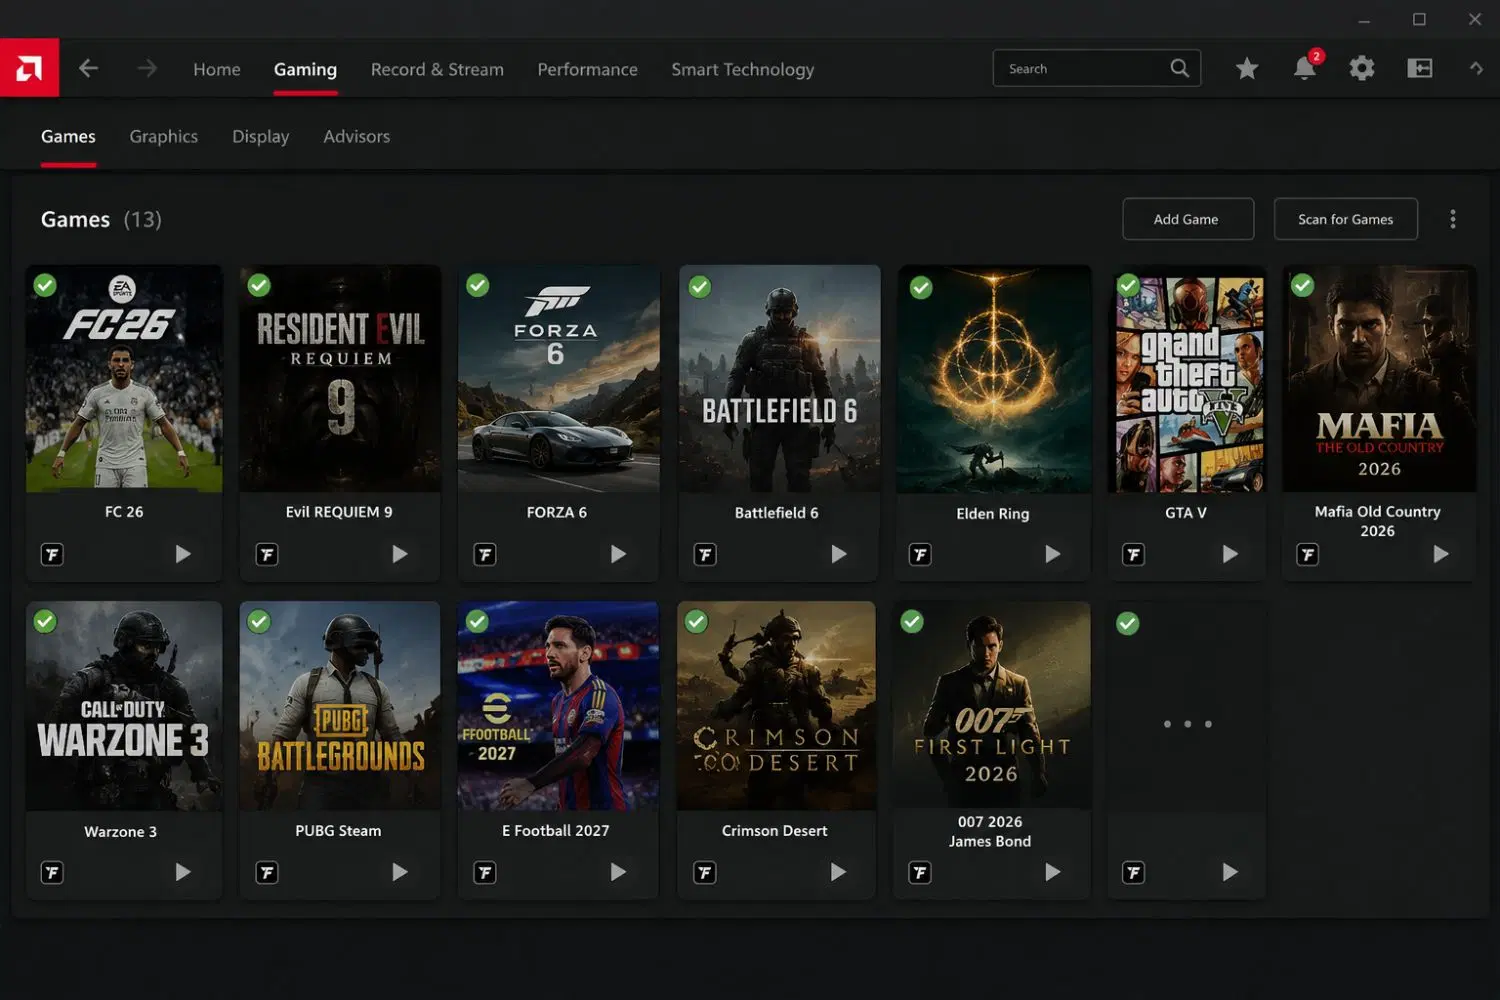The image size is (1500, 1000).
Task: Open the Performance tab
Action: point(587,69)
